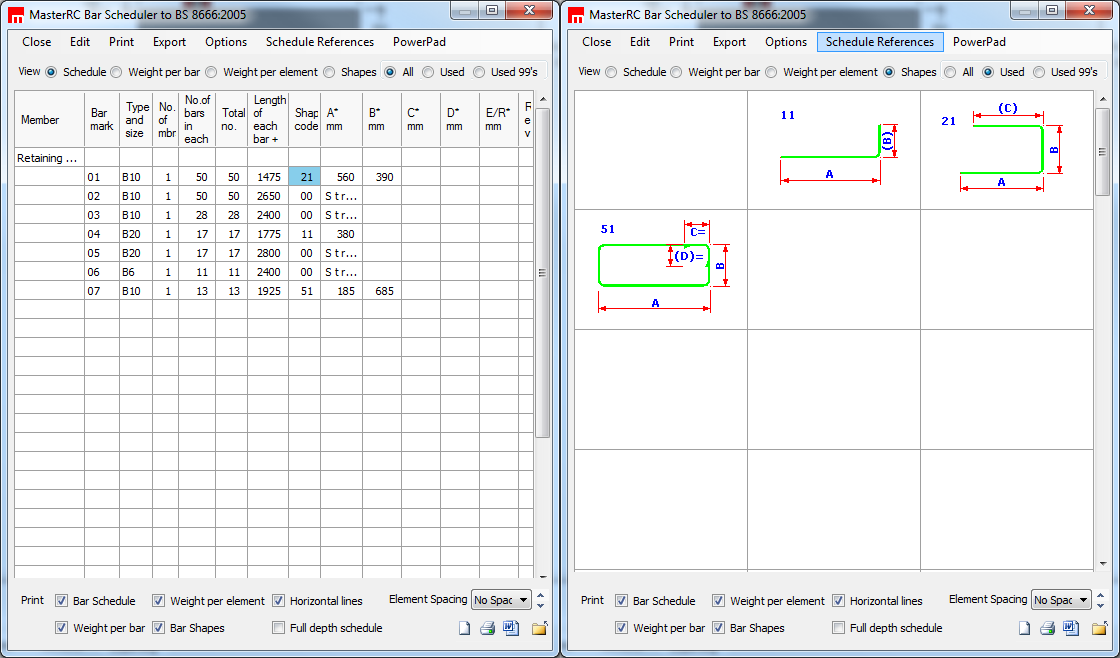The width and height of the screenshot is (1120, 658).
Task: Untick Weight per element print option, right window
Action: tap(719, 601)
